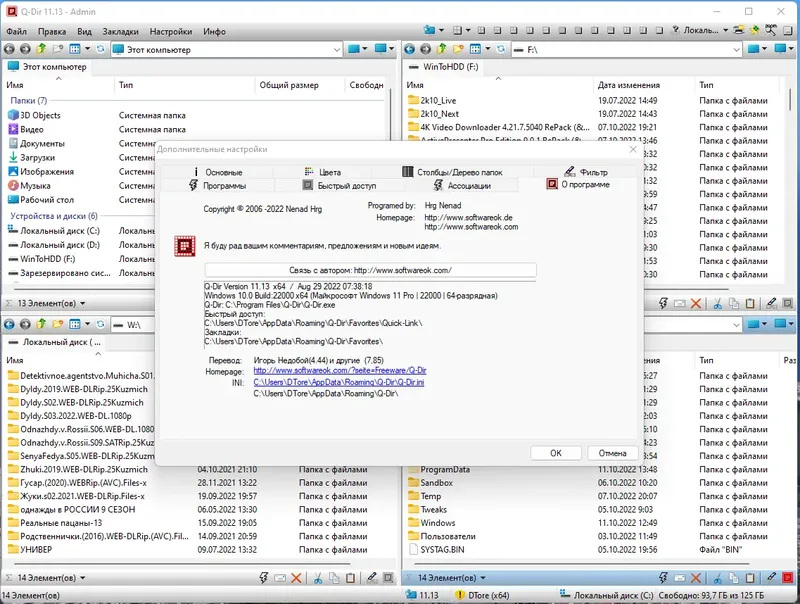Click the Связь с автором button
This screenshot has height=604, width=800.
click(x=370, y=270)
